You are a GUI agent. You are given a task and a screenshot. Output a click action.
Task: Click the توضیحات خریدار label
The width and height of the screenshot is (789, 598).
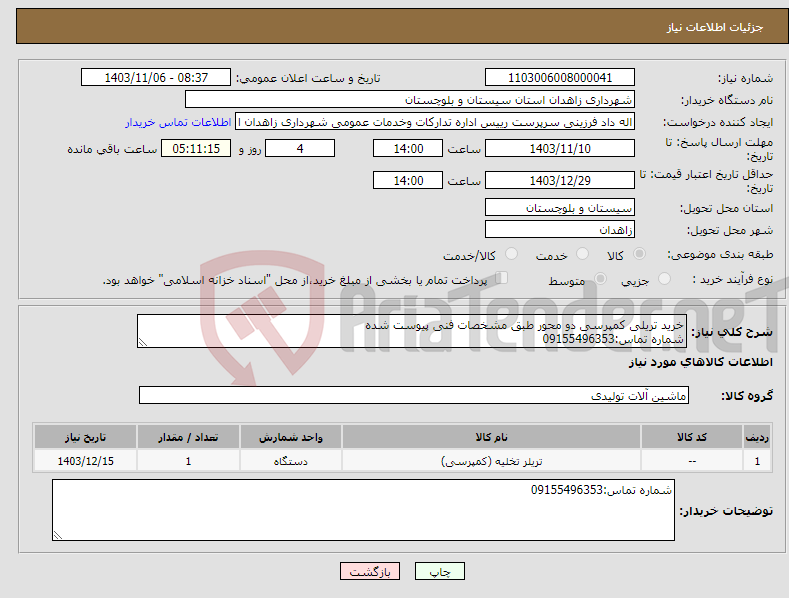tap(726, 511)
